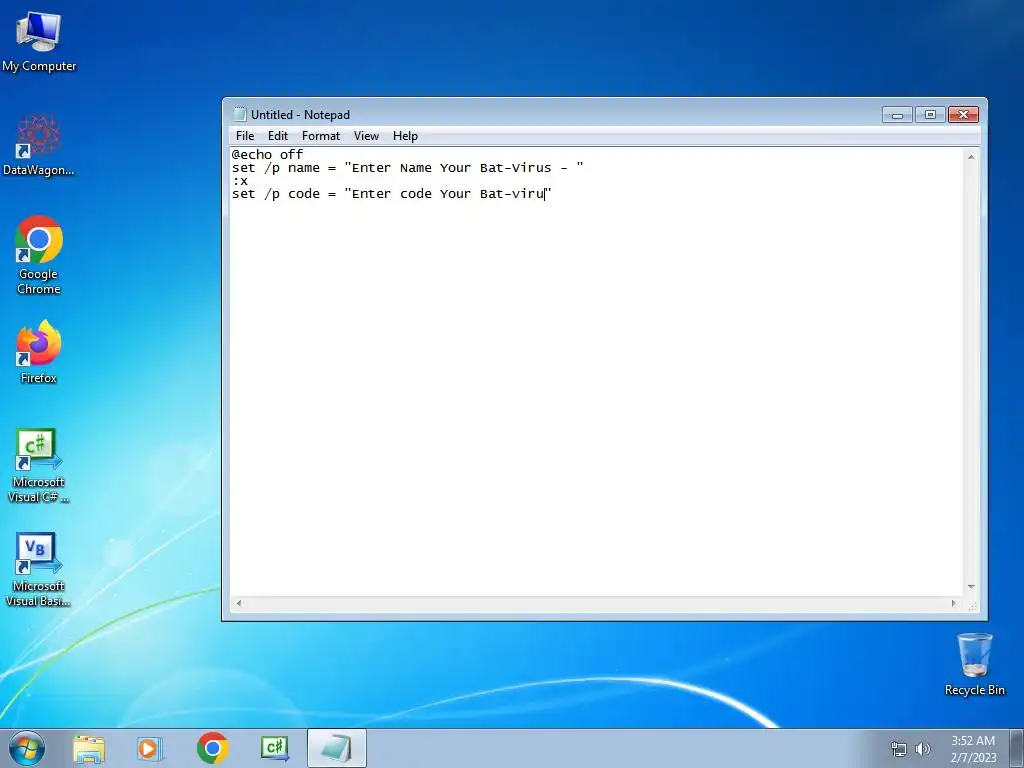
Task: Open the Format menu in Notepad
Action: click(321, 136)
